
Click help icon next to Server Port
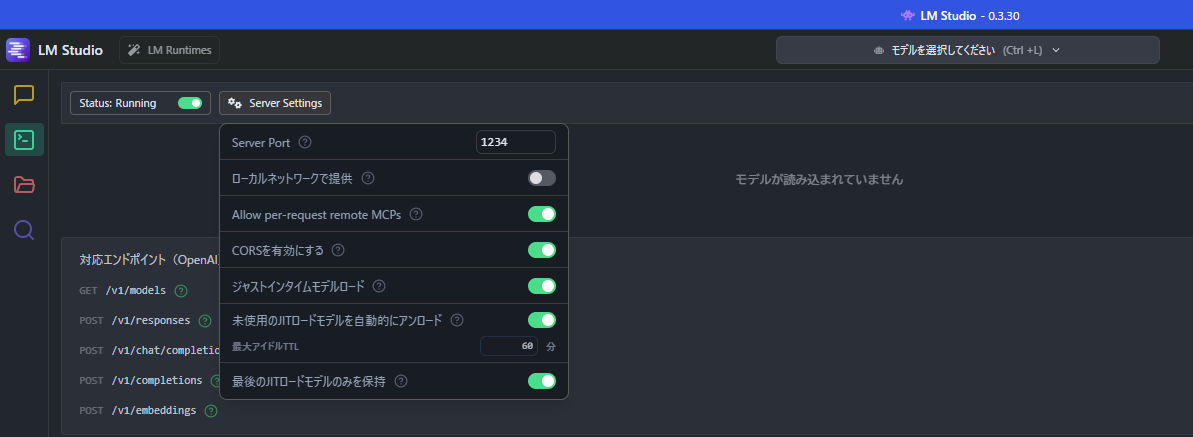point(305,143)
